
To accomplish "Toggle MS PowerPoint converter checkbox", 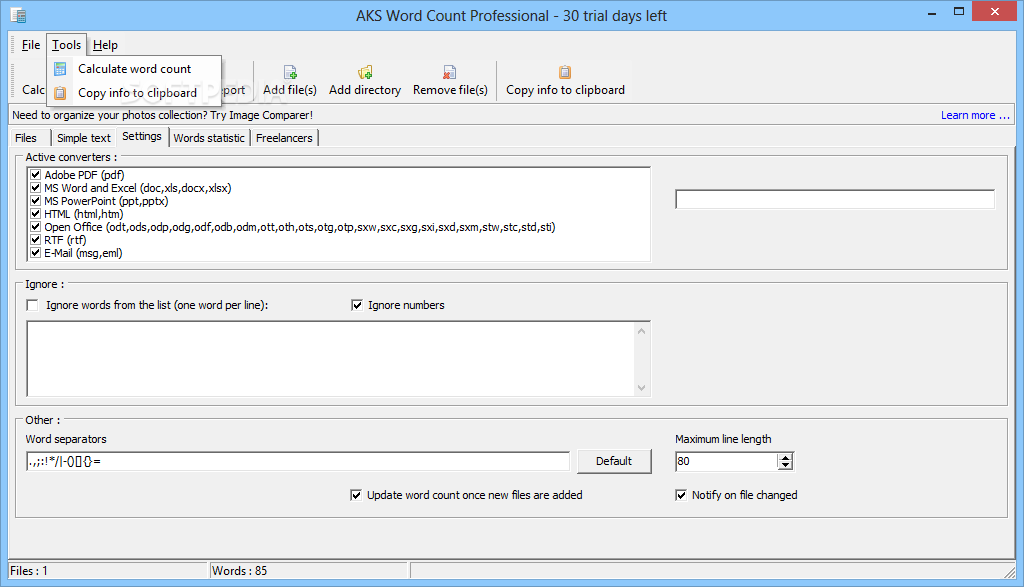I will pos(36,201).
